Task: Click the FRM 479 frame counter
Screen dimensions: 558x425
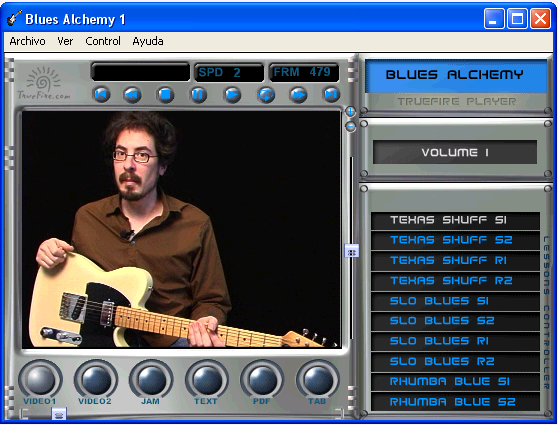Action: [x=304, y=73]
